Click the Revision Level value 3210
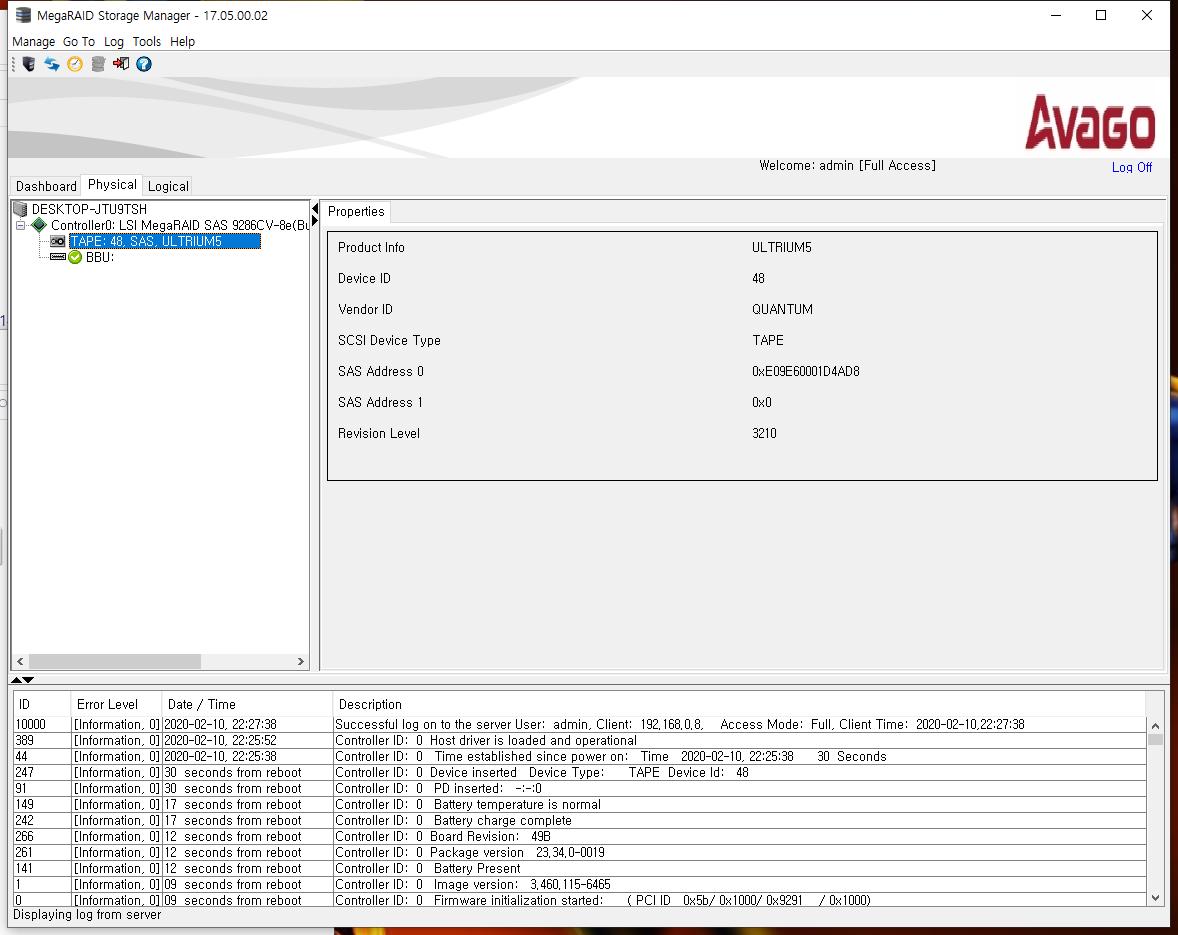Screen dimensions: 1178x935 [764, 433]
